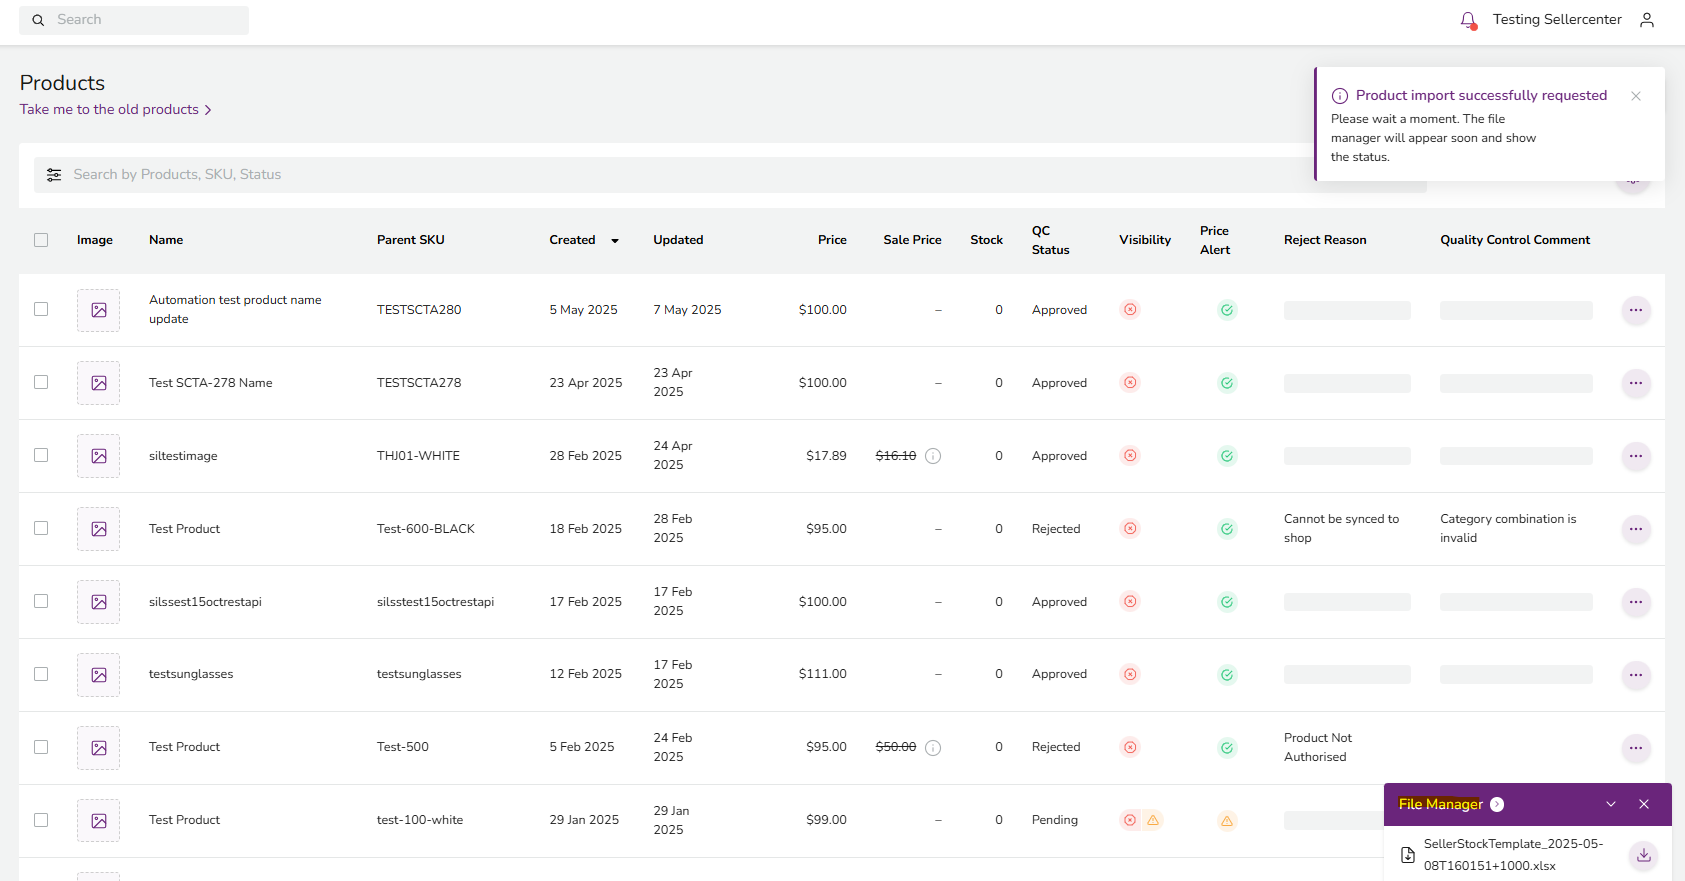The width and height of the screenshot is (1685, 881).
Task: Click info icon in import notification
Action: point(1340,96)
